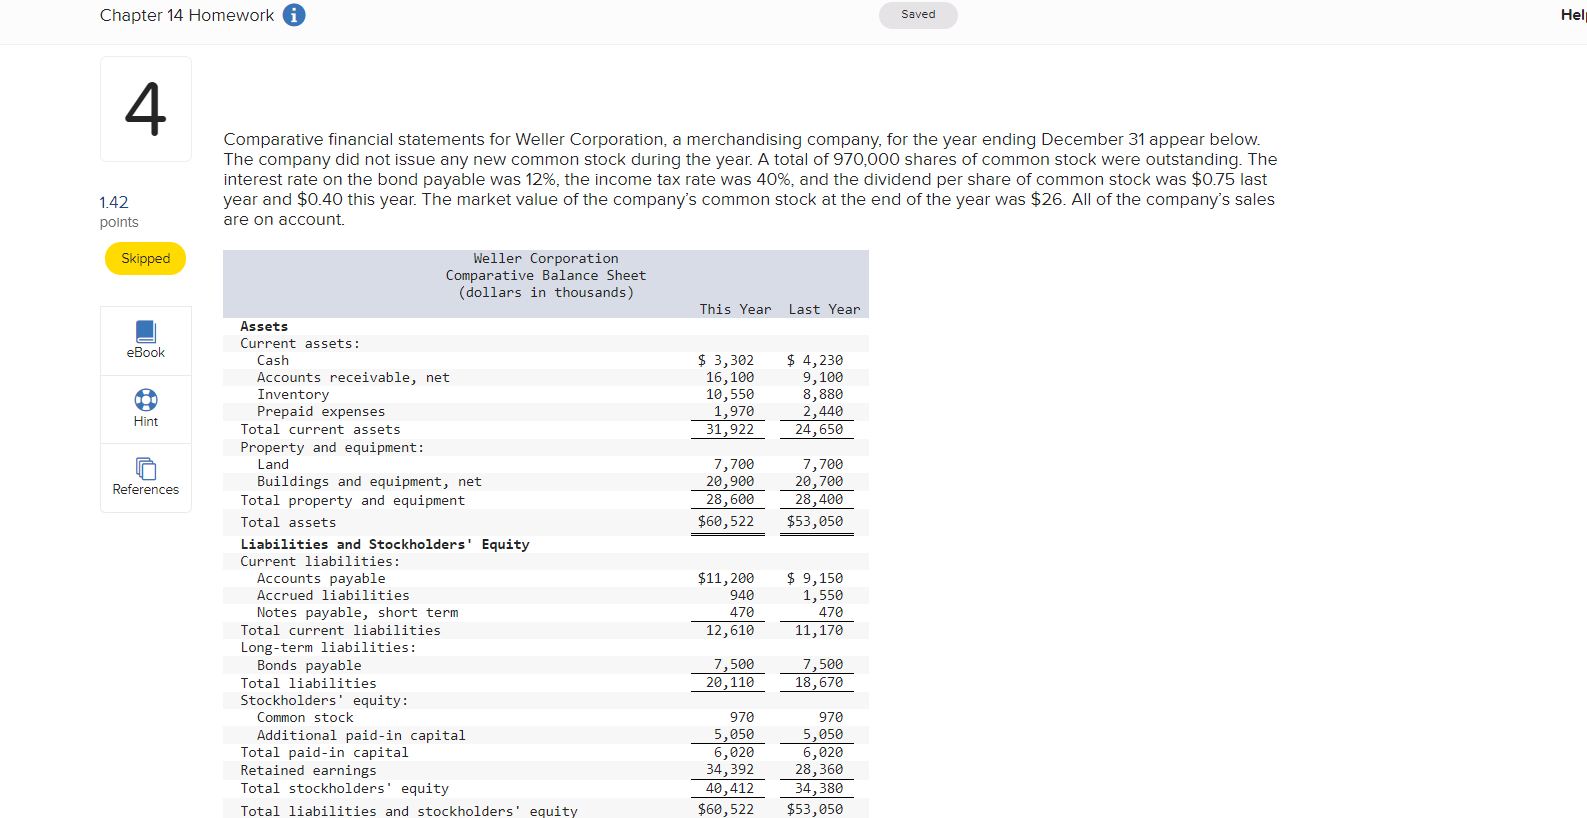Click the Total current assets label
Image resolution: width=1587 pixels, height=818 pixels.
point(320,429)
